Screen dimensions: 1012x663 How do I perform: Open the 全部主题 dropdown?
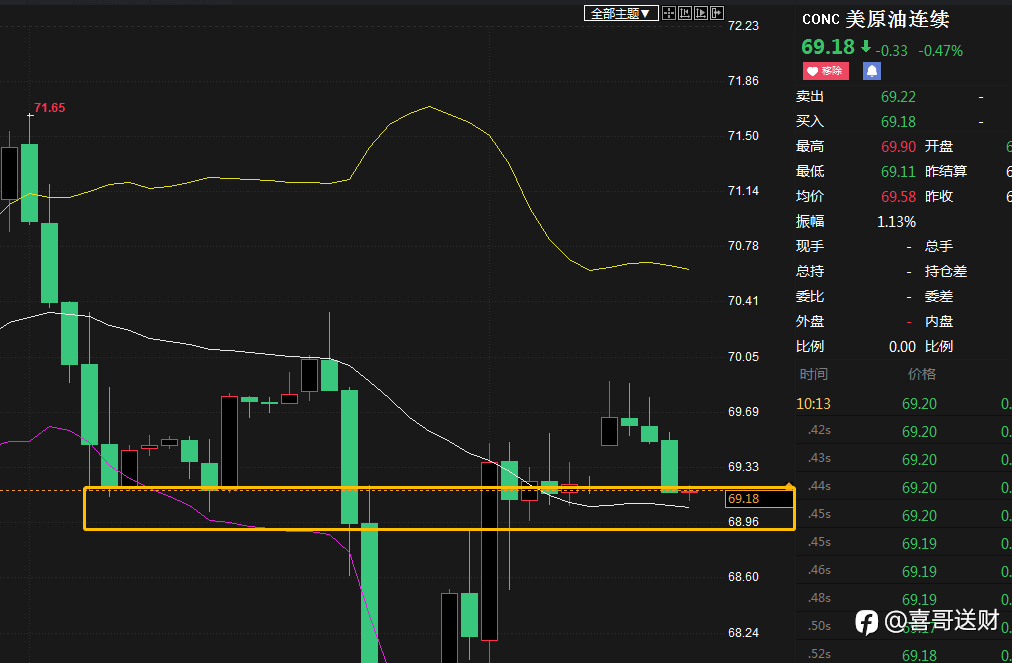coord(621,13)
